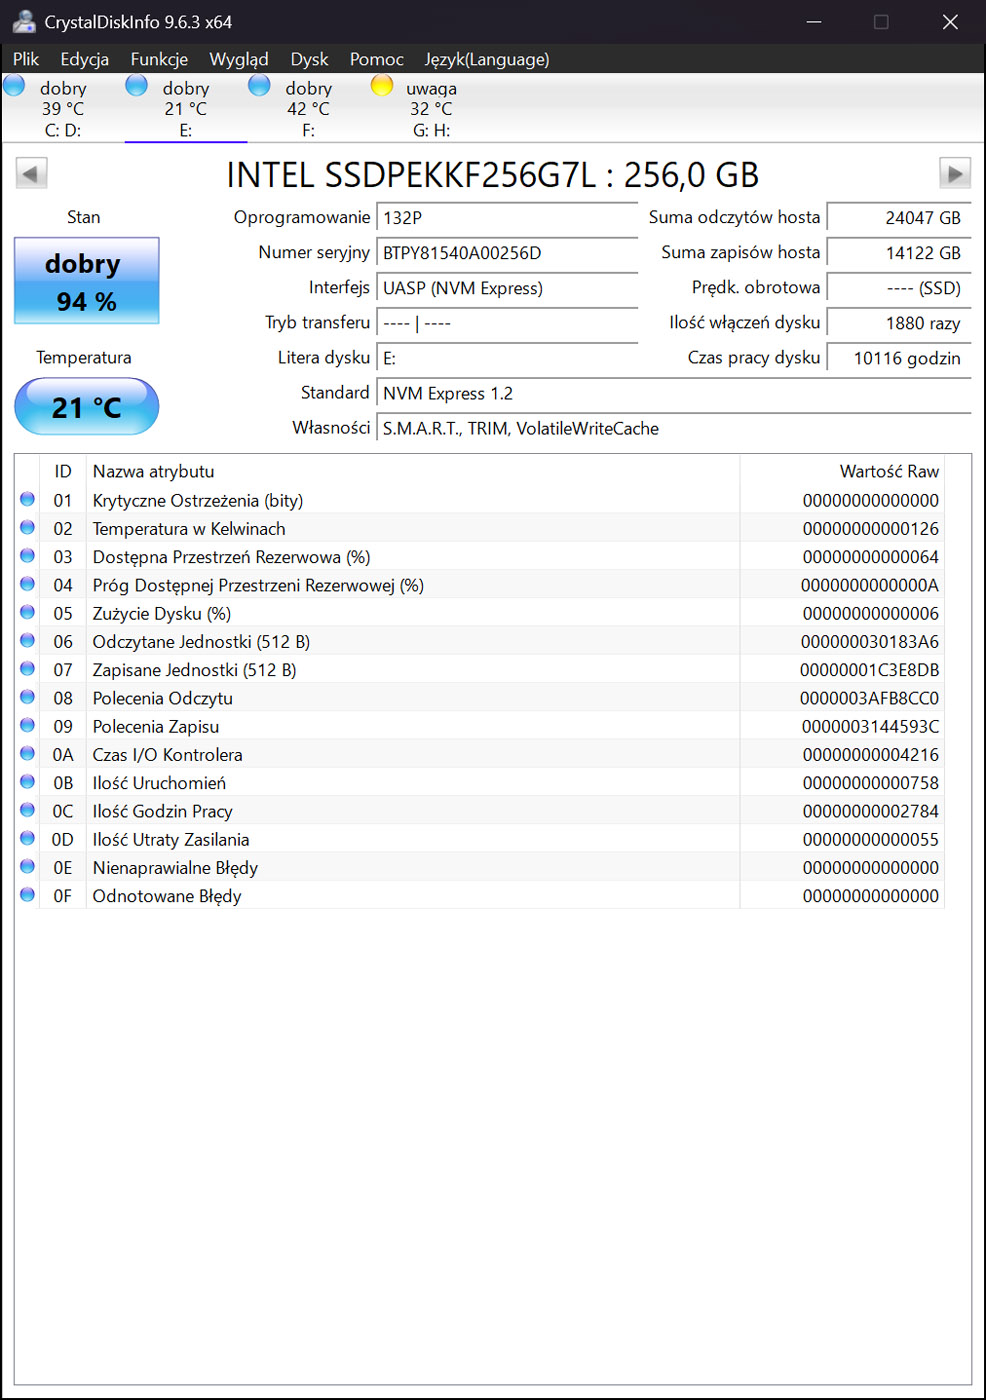Click the Nazwa atrybutu column header
Viewport: 986px width, 1400px height.
pos(413,471)
